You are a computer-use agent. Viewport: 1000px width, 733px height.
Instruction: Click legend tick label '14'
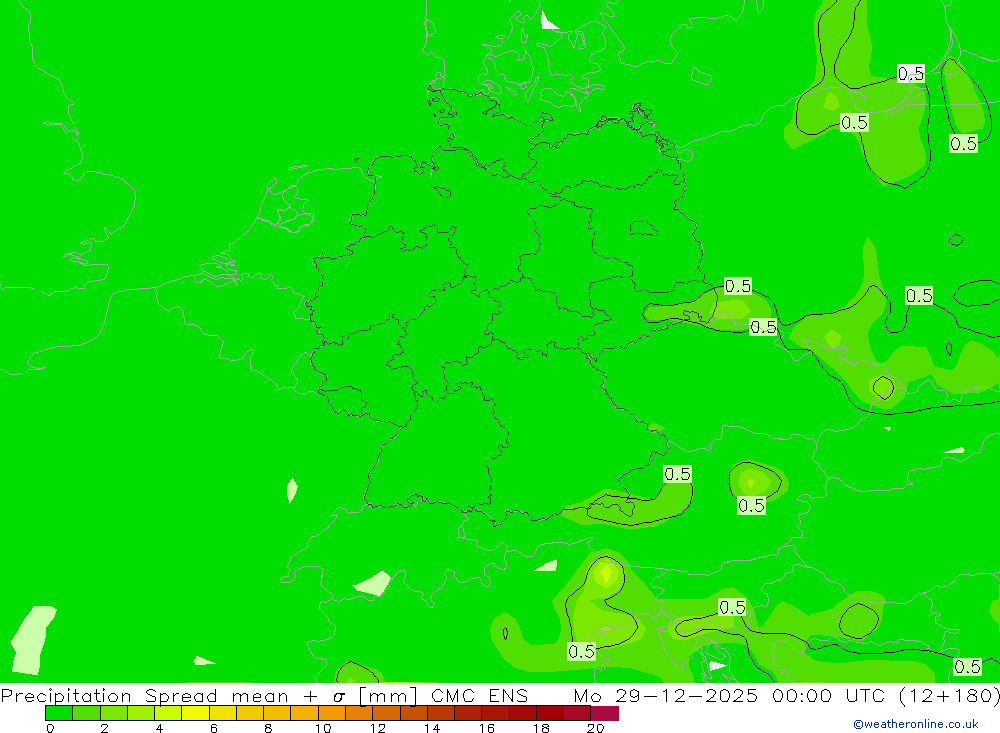[x=432, y=728]
